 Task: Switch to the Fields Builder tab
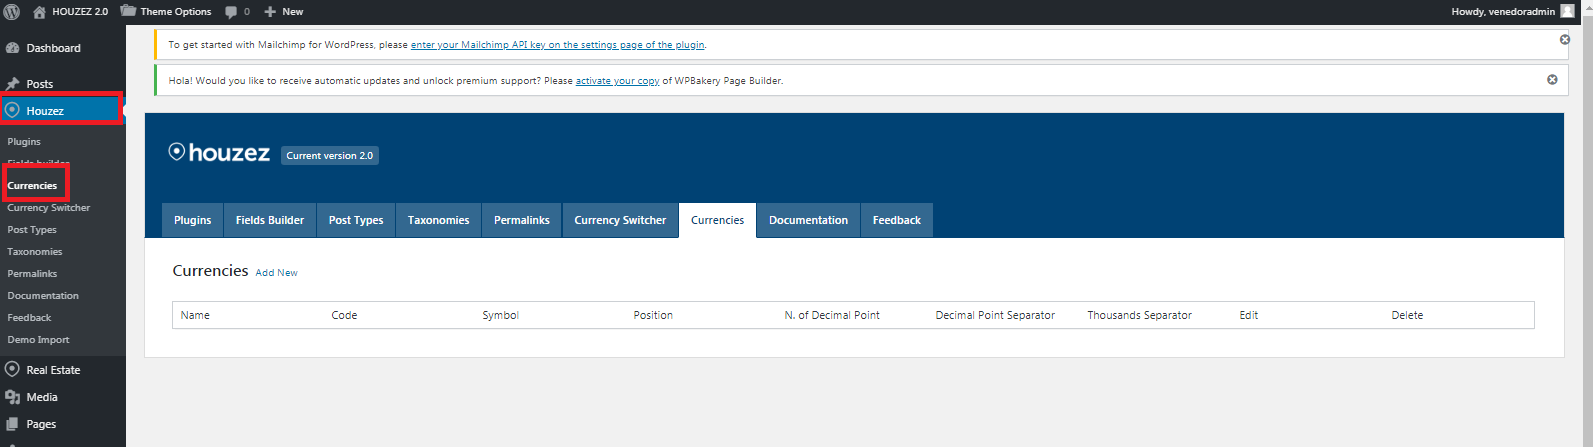(x=270, y=220)
